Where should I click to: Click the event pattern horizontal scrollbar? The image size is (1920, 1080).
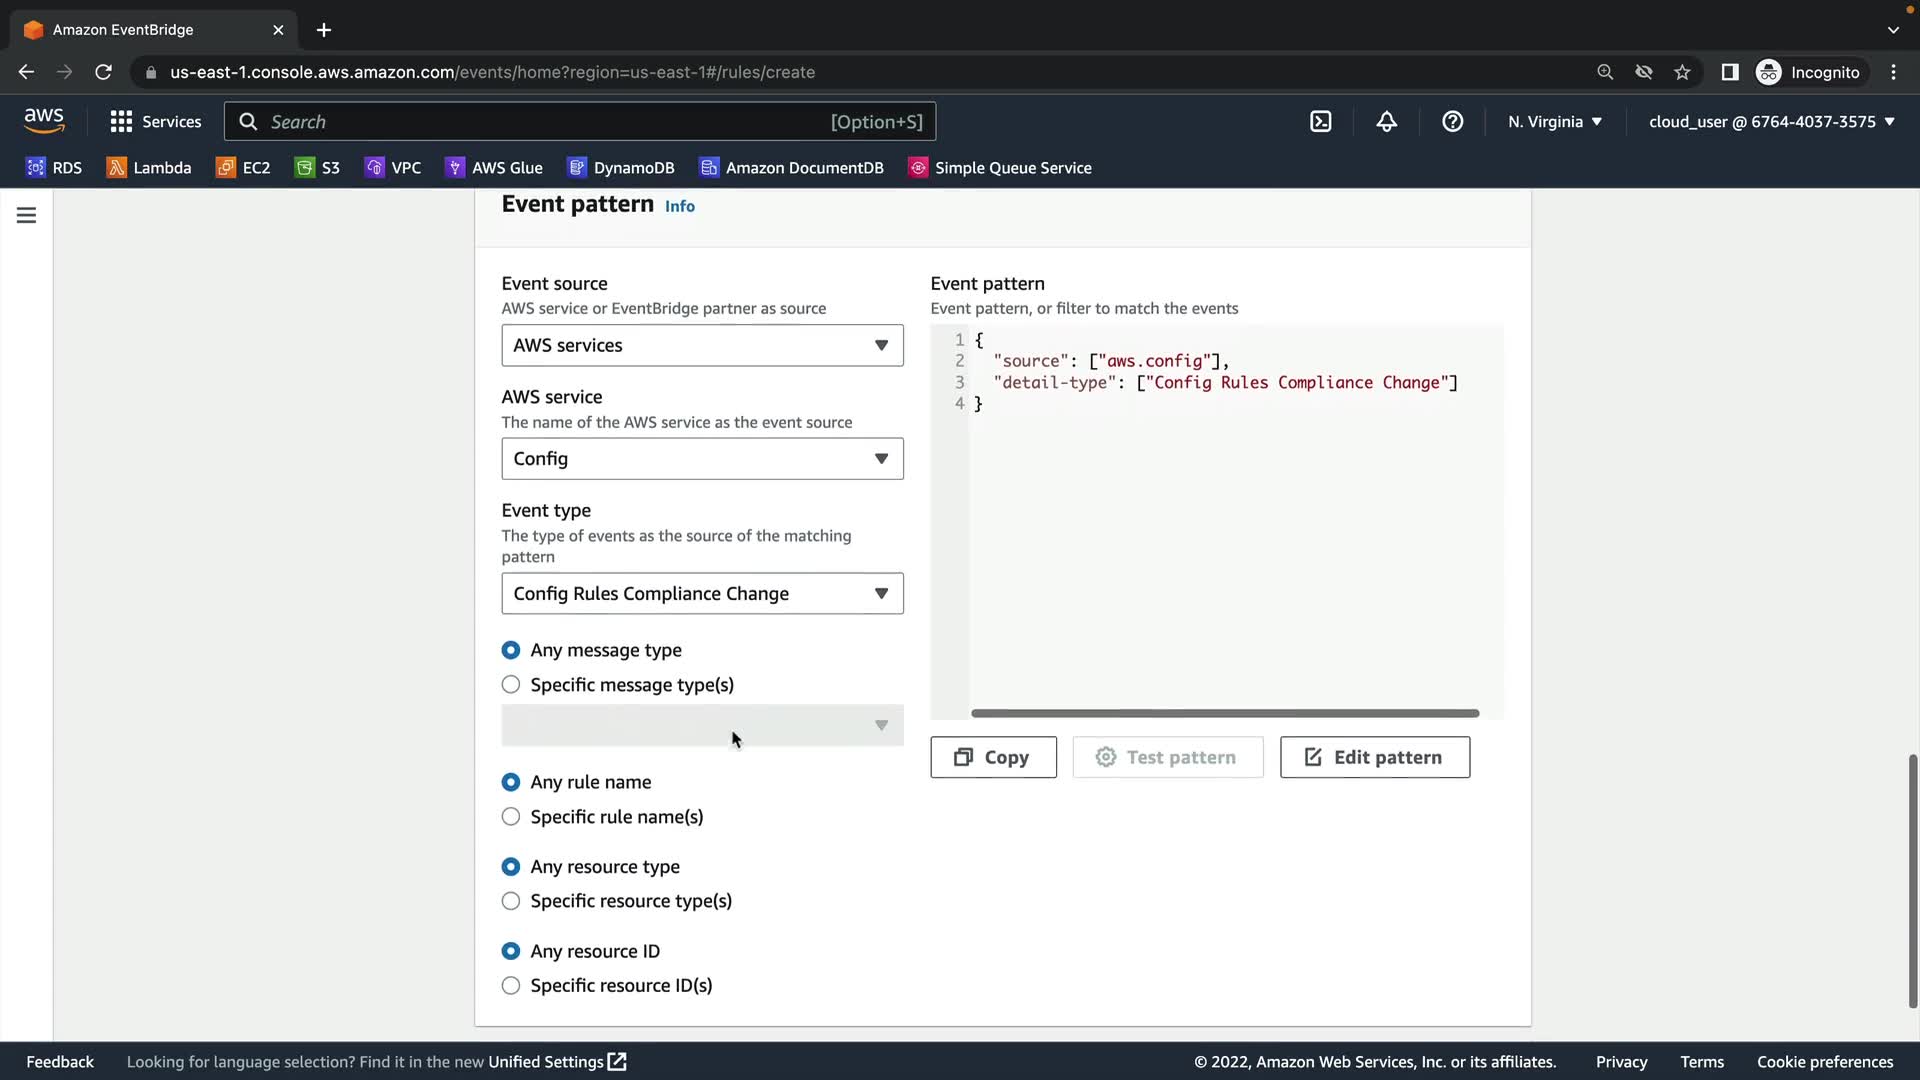click(x=1224, y=714)
